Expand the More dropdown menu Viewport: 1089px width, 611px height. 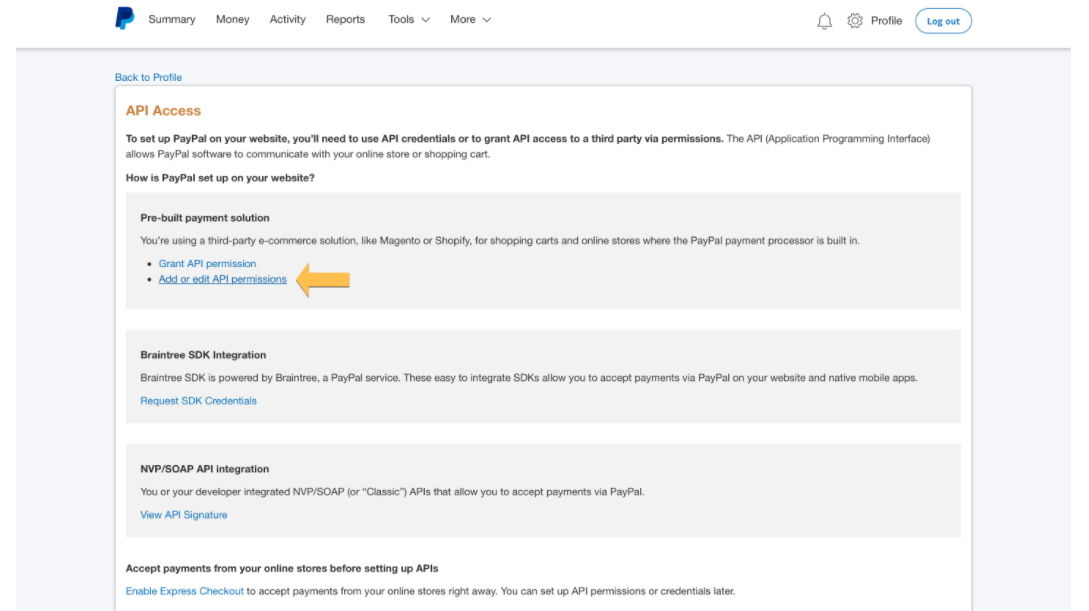click(x=470, y=19)
